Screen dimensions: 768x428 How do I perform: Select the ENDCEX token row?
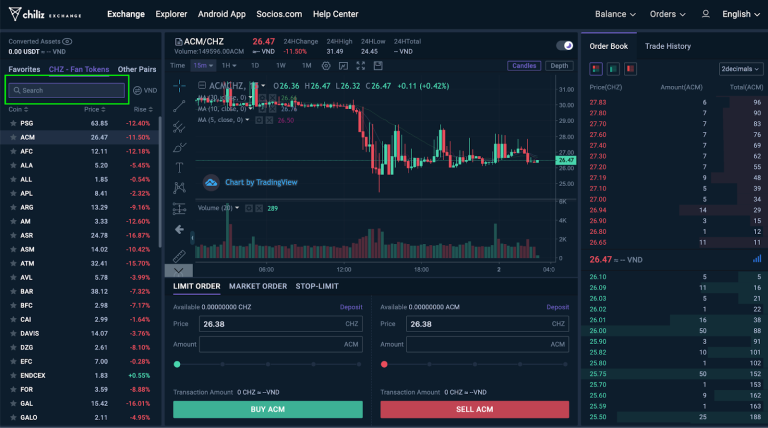[x=79, y=376]
